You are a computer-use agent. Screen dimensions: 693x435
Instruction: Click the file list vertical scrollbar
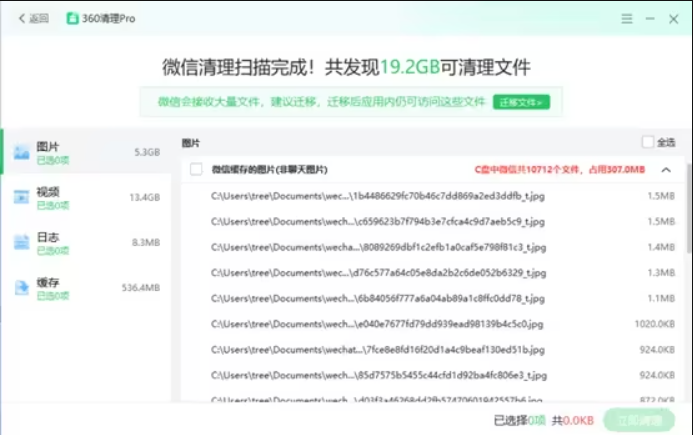pyautogui.click(x=689, y=208)
